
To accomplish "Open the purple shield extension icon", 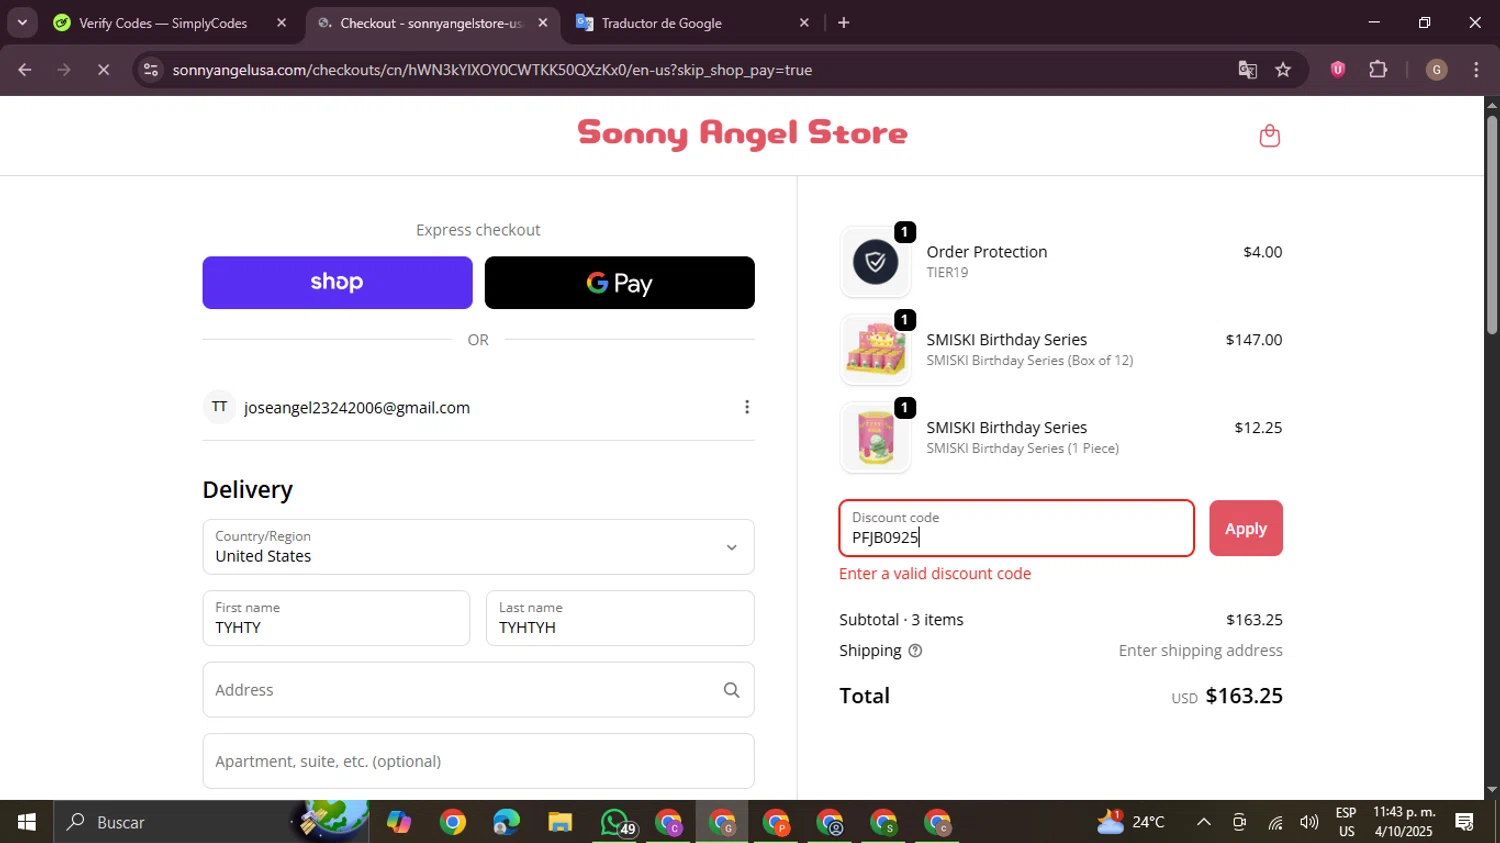I will coord(1337,69).
